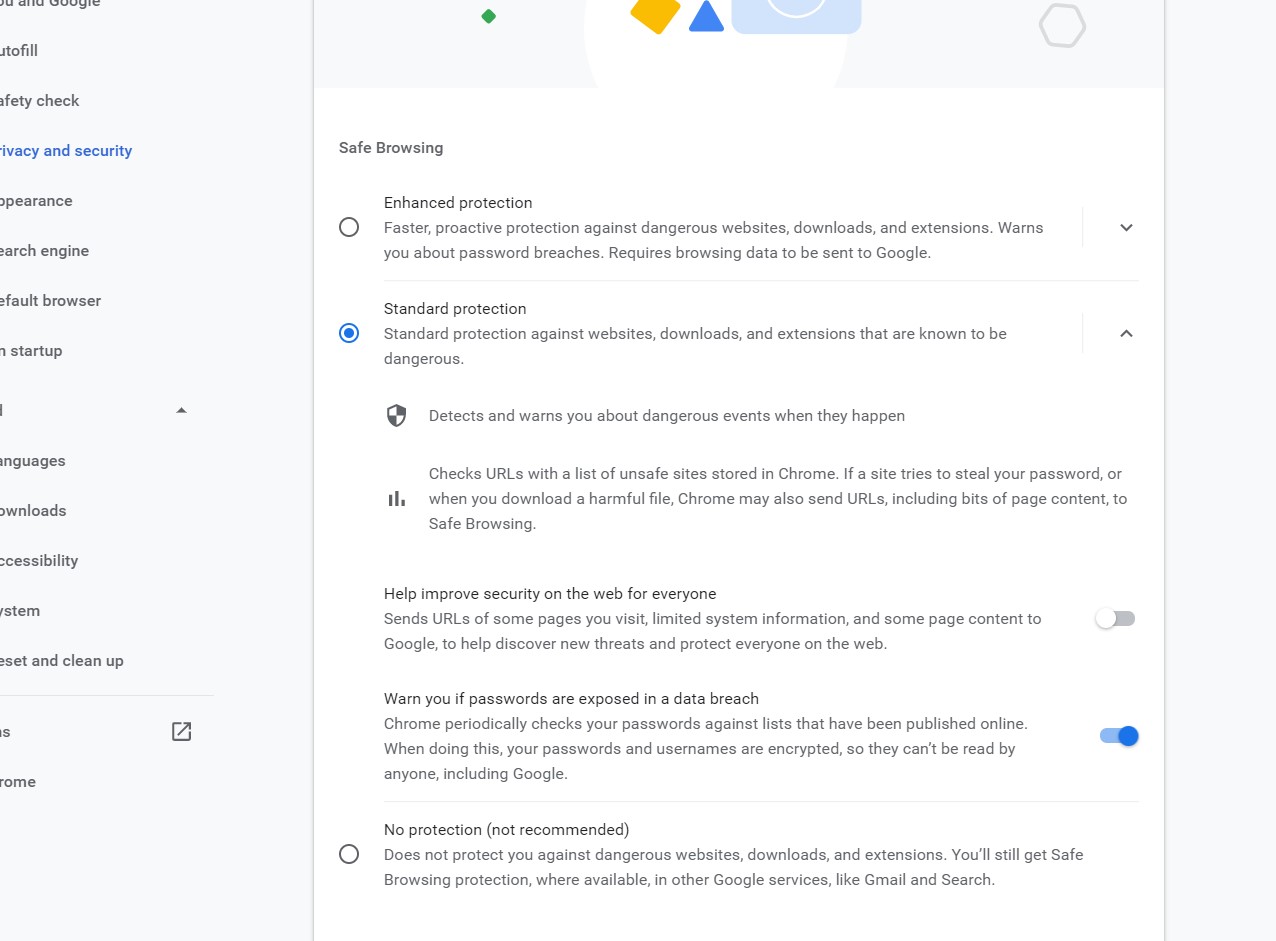Select Standard protection radio button
The image size is (1276, 941).
pyautogui.click(x=349, y=333)
